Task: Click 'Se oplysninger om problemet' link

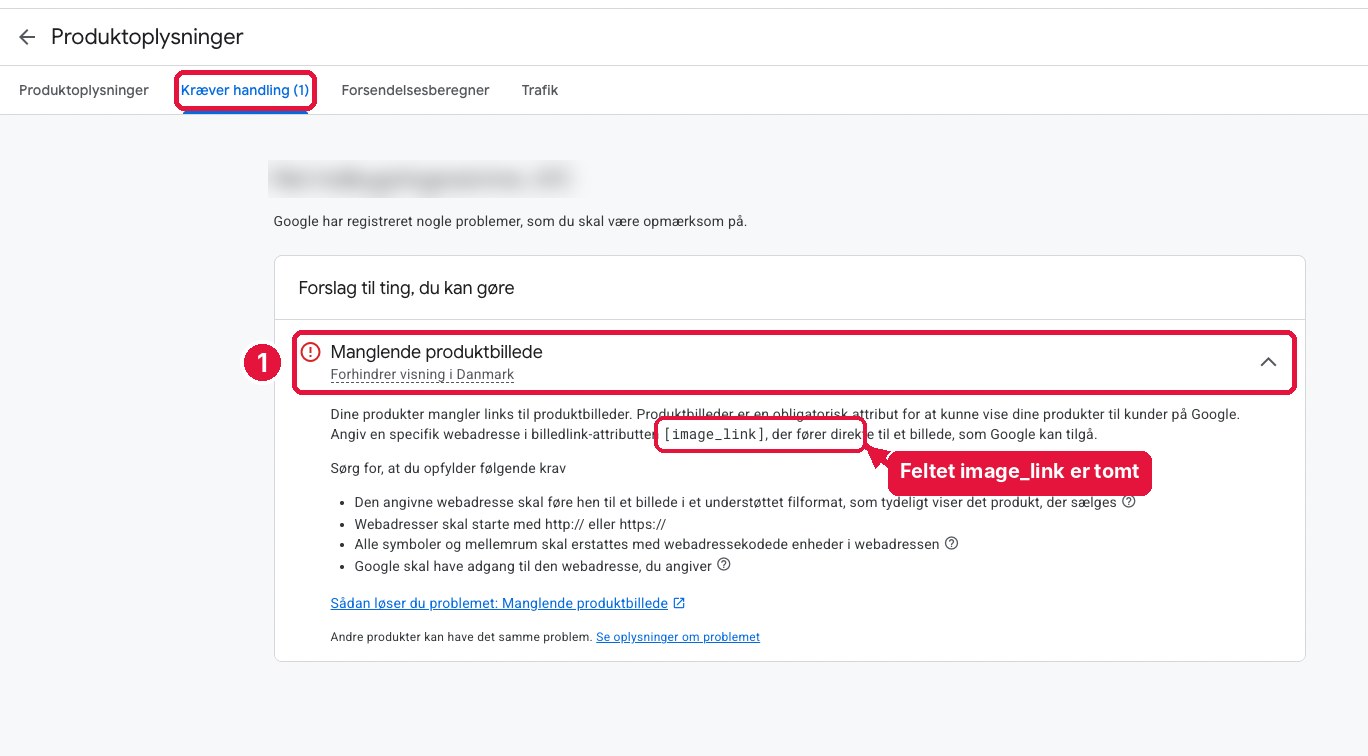Action: pyautogui.click(x=678, y=637)
